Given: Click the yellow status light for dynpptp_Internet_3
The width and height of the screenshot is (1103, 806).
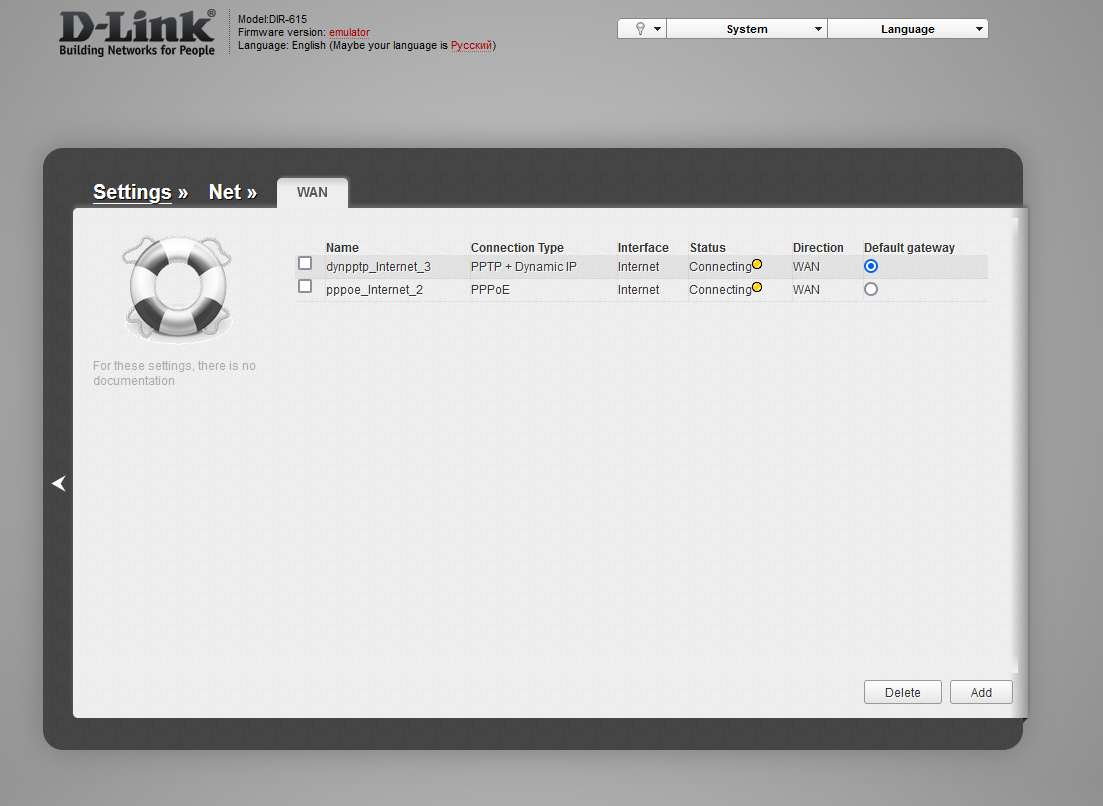Looking at the screenshot, I should pos(758,263).
